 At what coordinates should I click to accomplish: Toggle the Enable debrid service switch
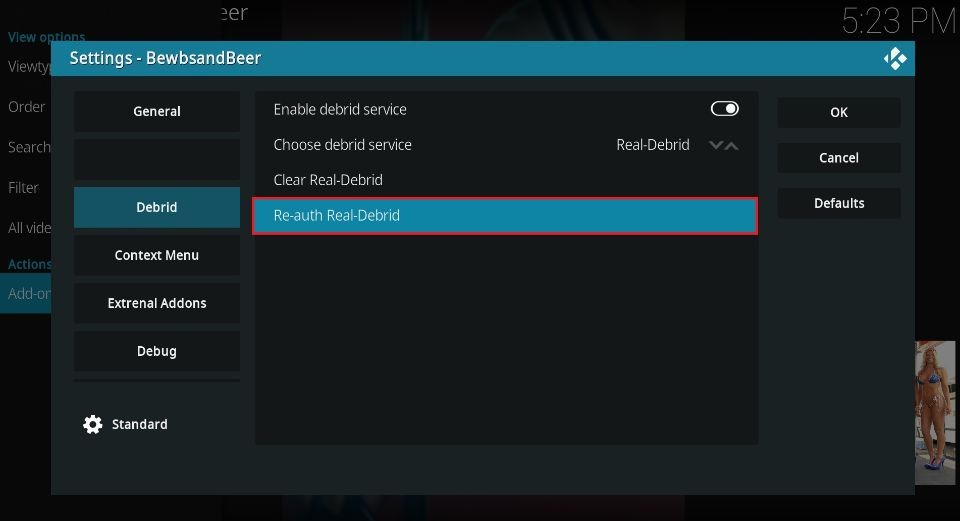(x=724, y=109)
